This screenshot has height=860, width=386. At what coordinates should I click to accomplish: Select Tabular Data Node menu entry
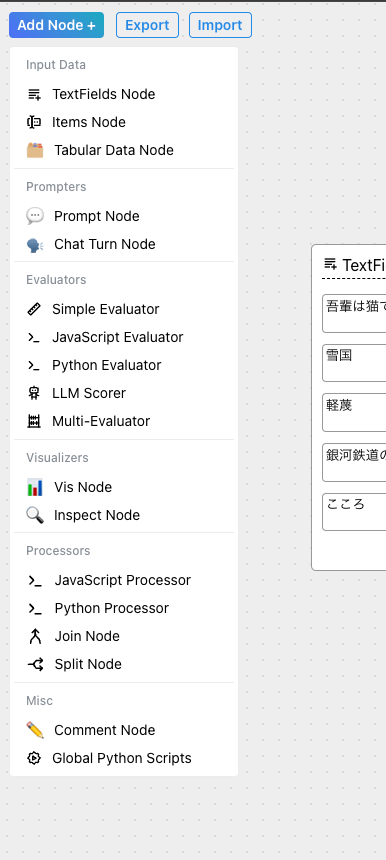(x=124, y=150)
